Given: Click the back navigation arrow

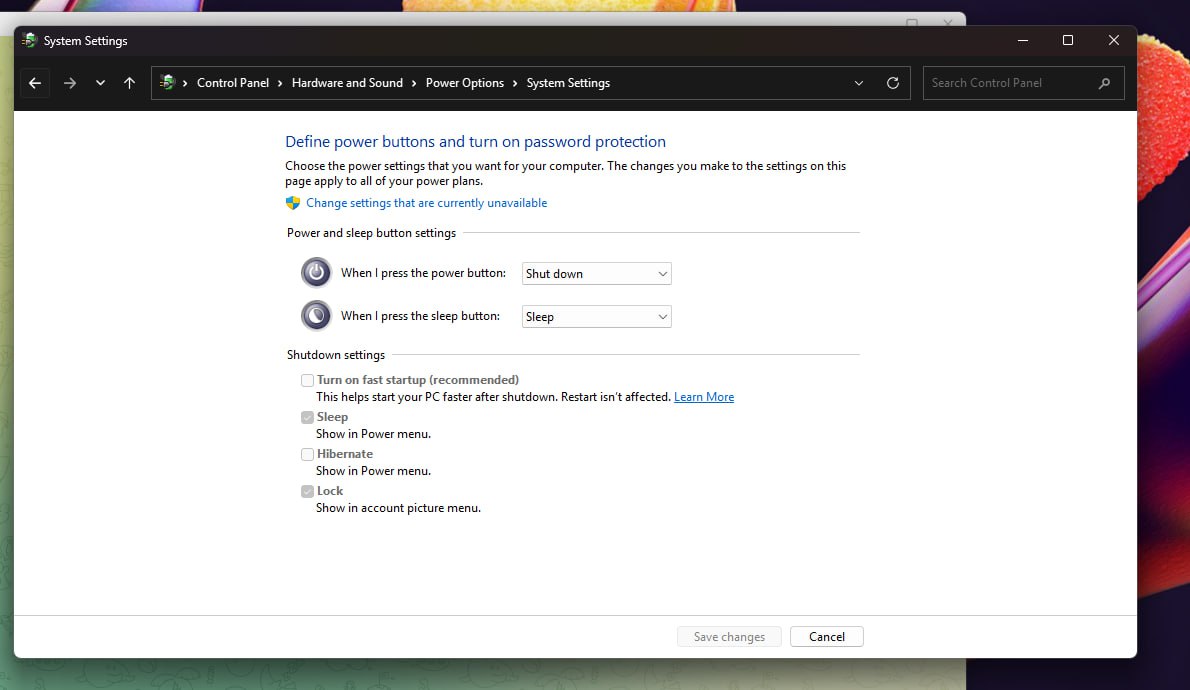Looking at the screenshot, I should tap(35, 83).
